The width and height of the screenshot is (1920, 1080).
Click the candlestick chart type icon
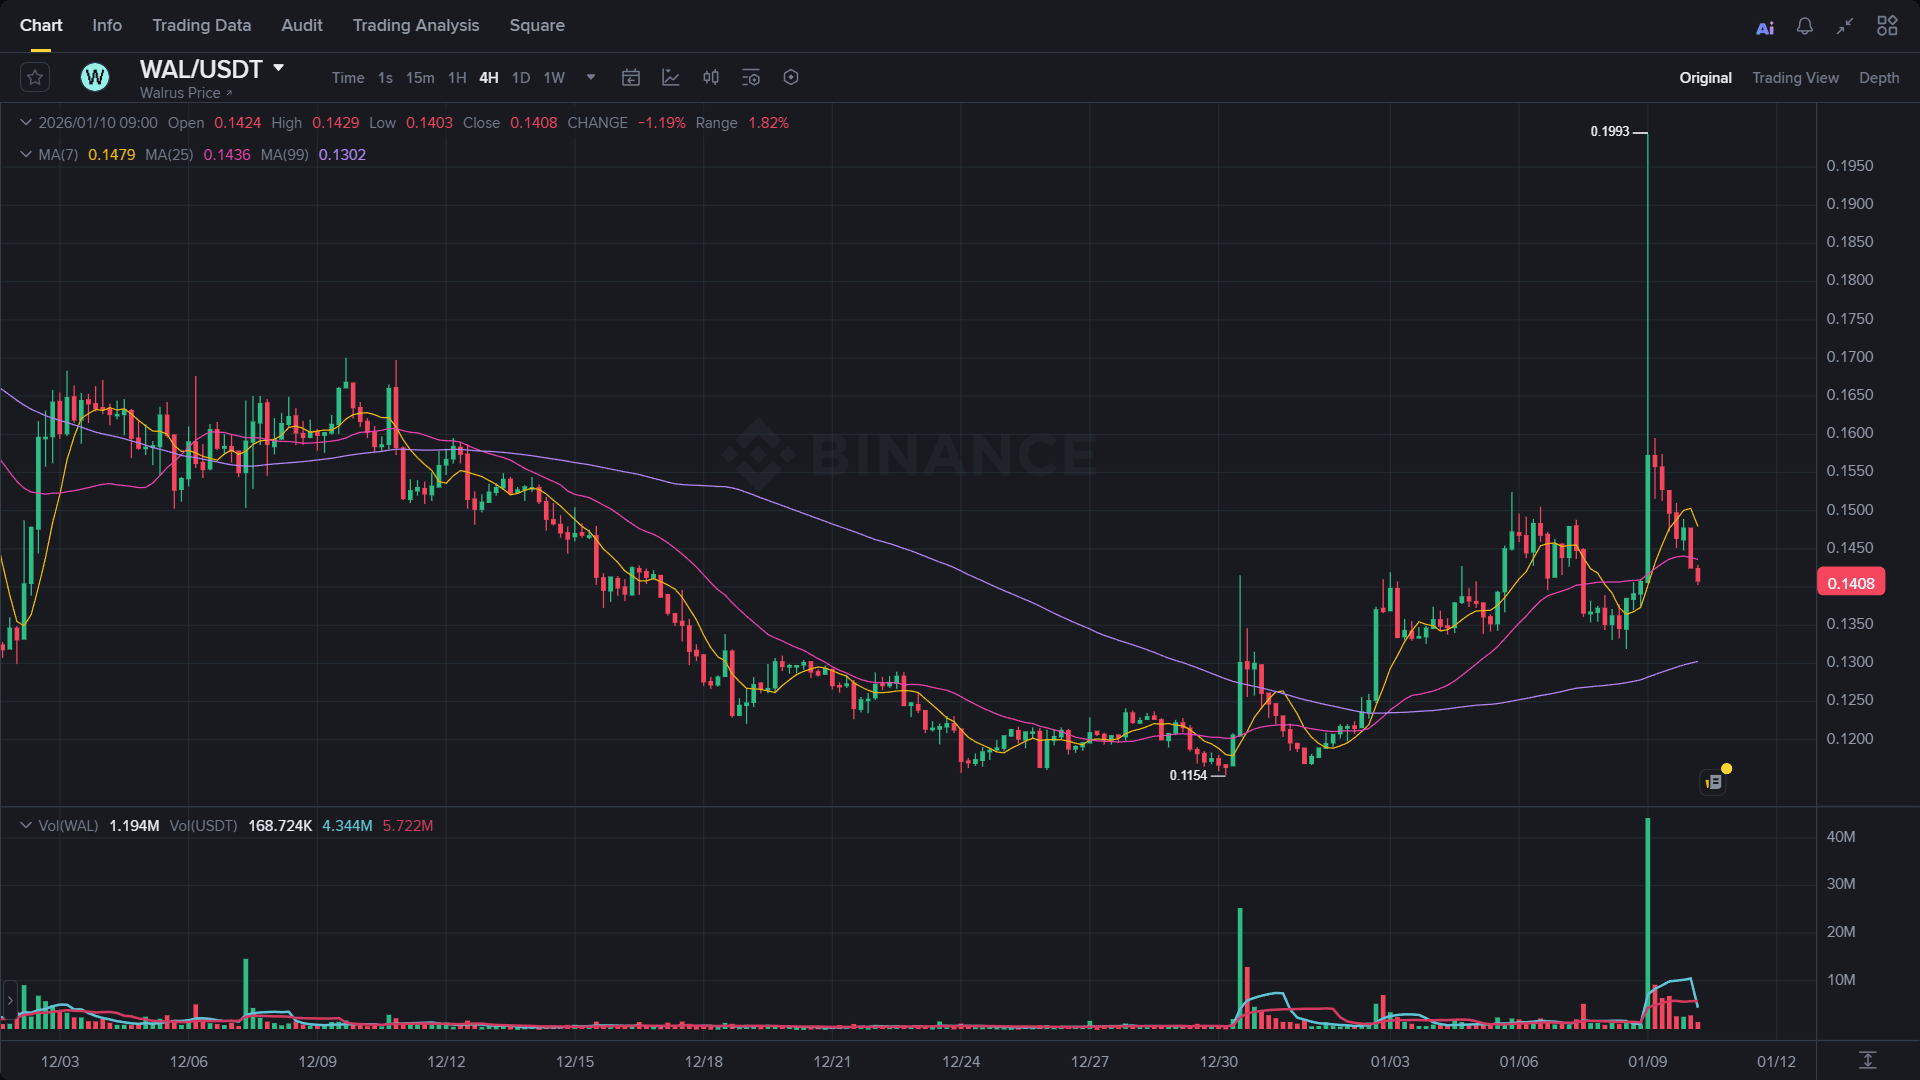click(x=711, y=77)
